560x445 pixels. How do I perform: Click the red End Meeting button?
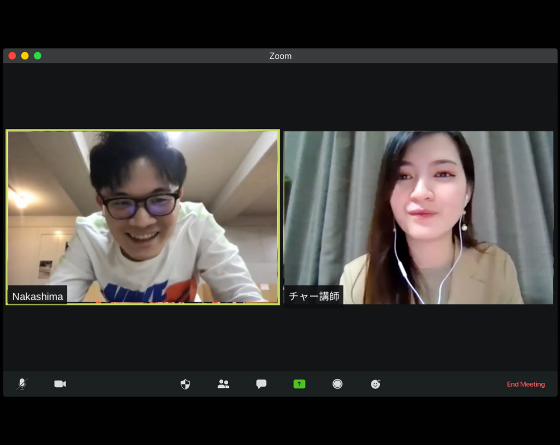tap(526, 384)
